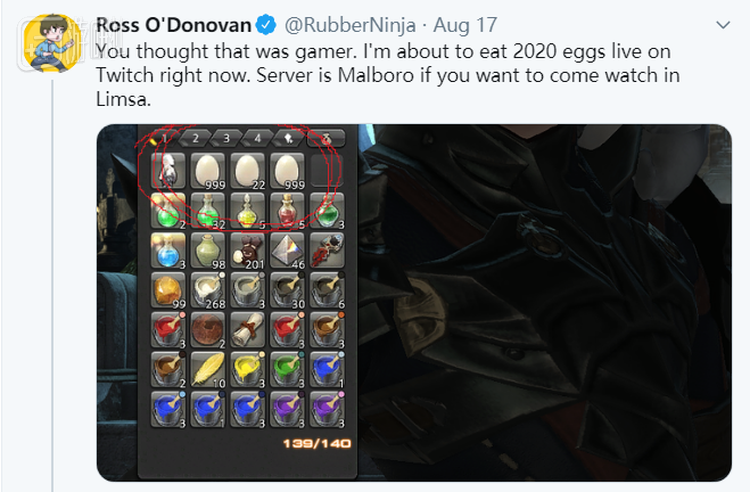Viewport: 750px width, 492px height.
Task: Switch to inventory tab 2
Action: tap(195, 138)
